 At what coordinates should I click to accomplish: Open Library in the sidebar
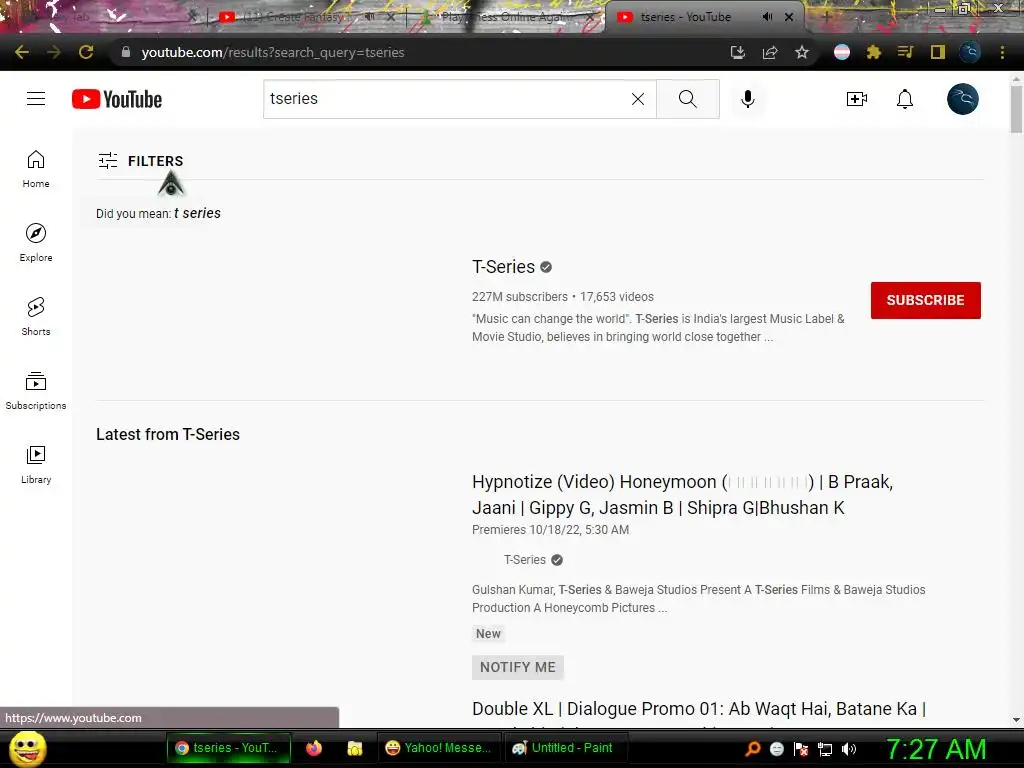[x=36, y=464]
